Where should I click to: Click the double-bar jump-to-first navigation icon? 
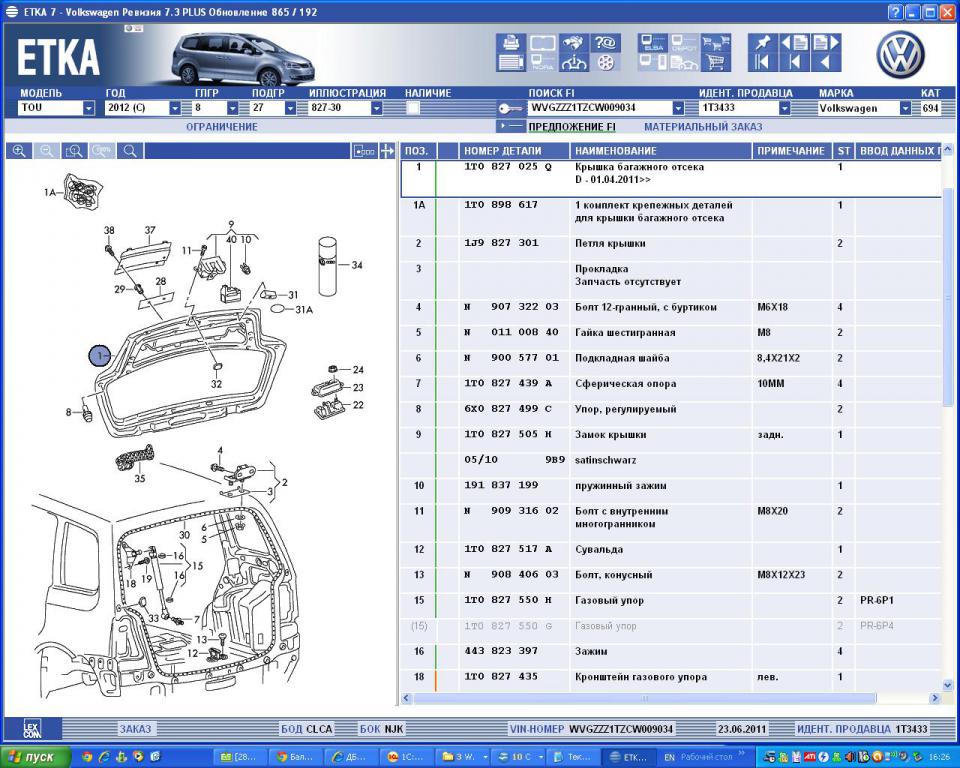(762, 62)
